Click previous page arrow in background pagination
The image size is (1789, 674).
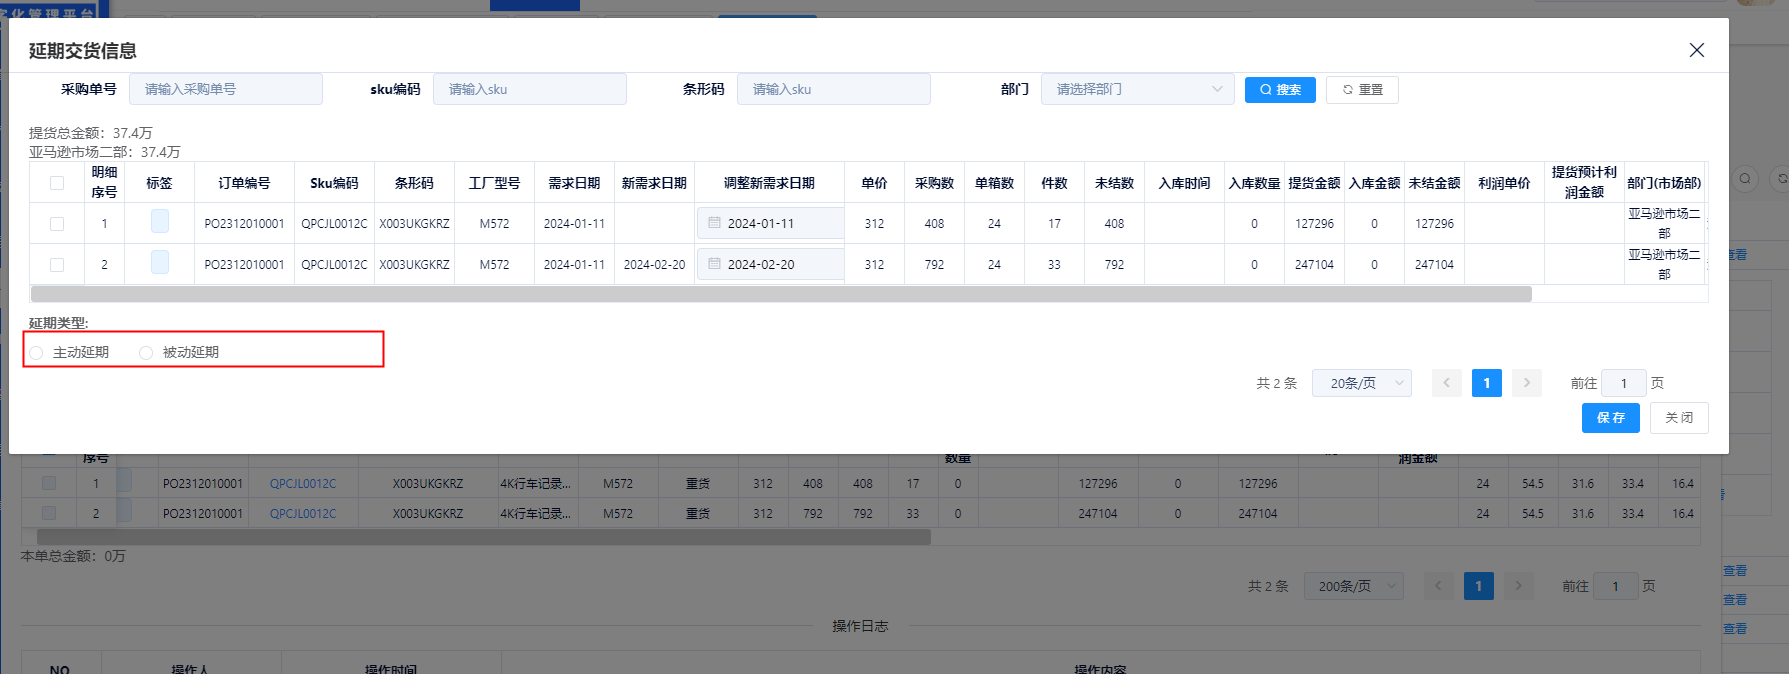pos(1438,586)
